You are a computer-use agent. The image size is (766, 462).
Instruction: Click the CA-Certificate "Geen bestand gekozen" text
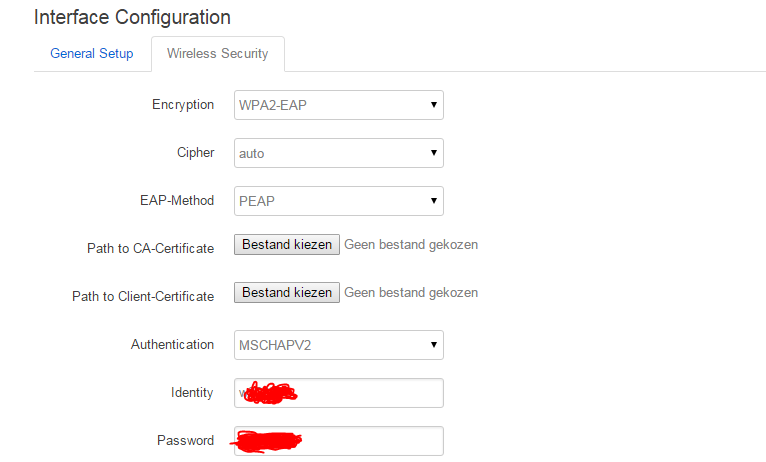click(410, 245)
